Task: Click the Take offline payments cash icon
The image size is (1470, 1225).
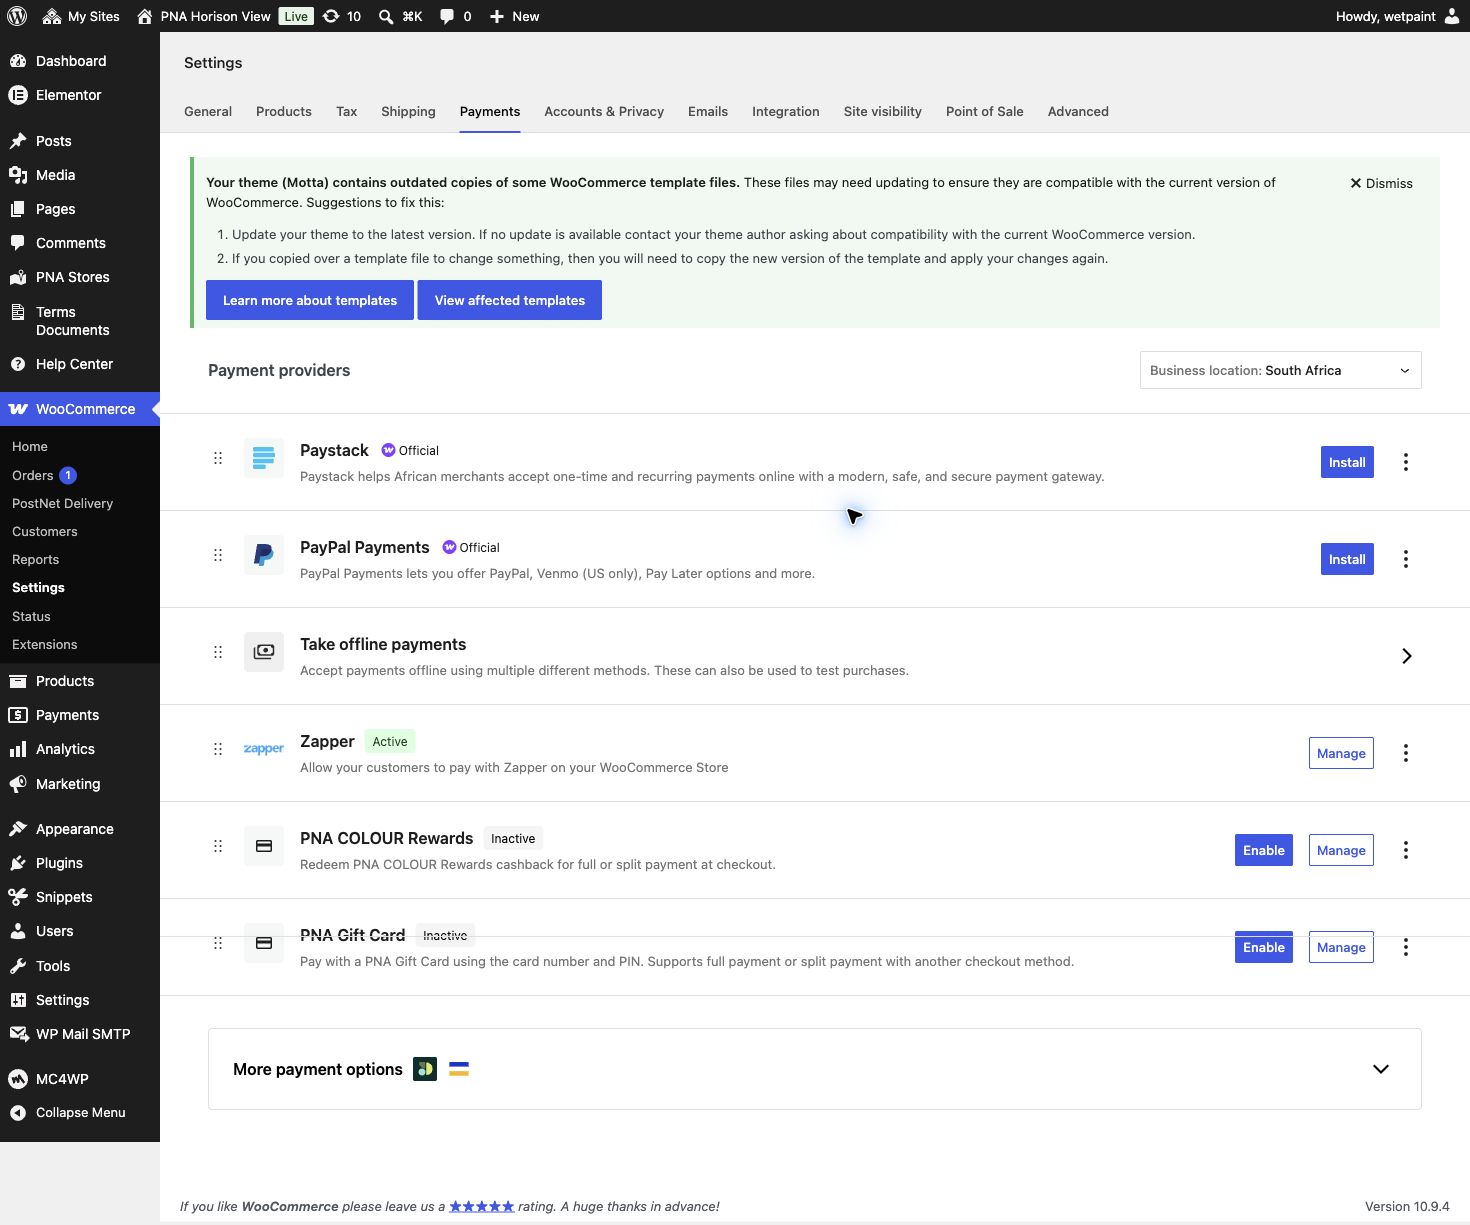Action: pos(264,652)
